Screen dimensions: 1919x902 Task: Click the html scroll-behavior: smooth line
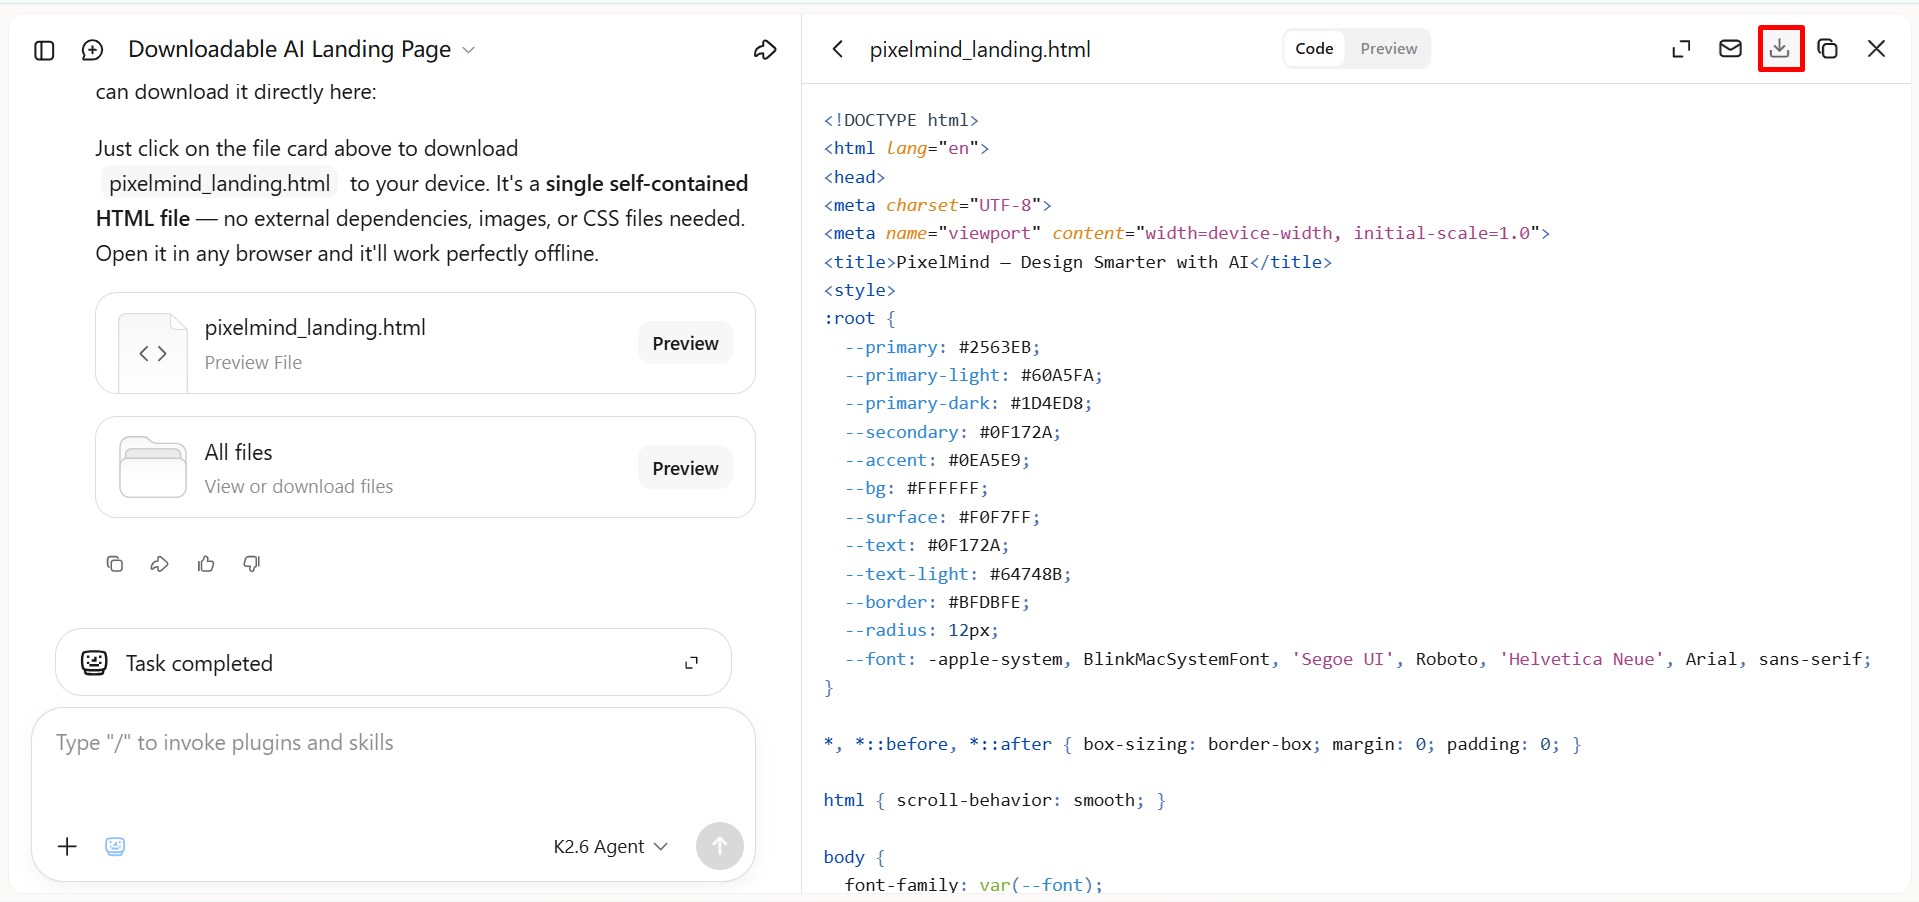994,800
